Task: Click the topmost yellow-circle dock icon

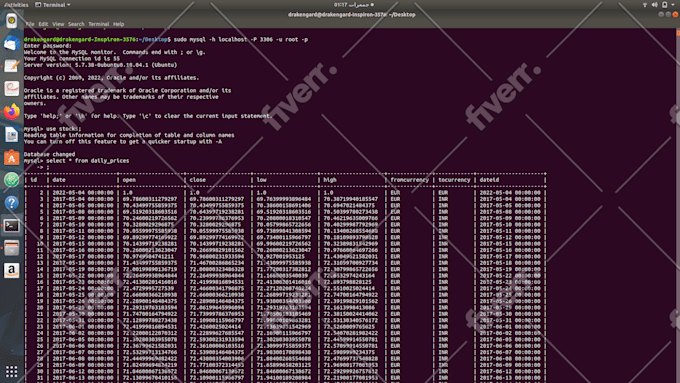Action: point(12,21)
